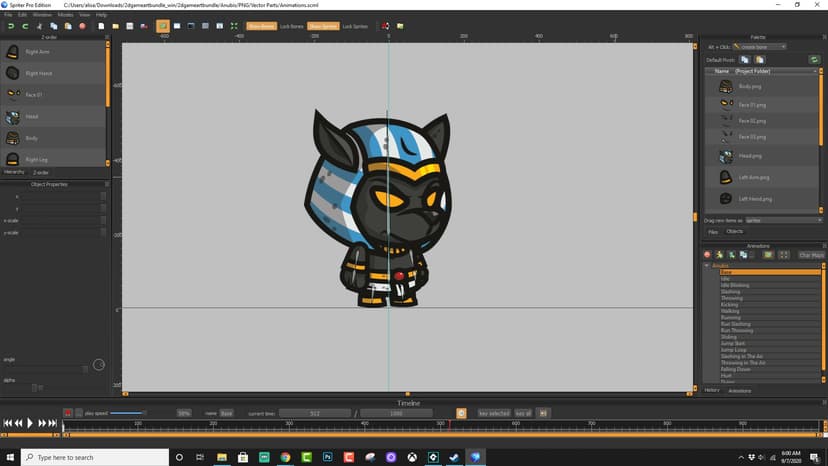Click the first Default Pivot icon

(745, 60)
